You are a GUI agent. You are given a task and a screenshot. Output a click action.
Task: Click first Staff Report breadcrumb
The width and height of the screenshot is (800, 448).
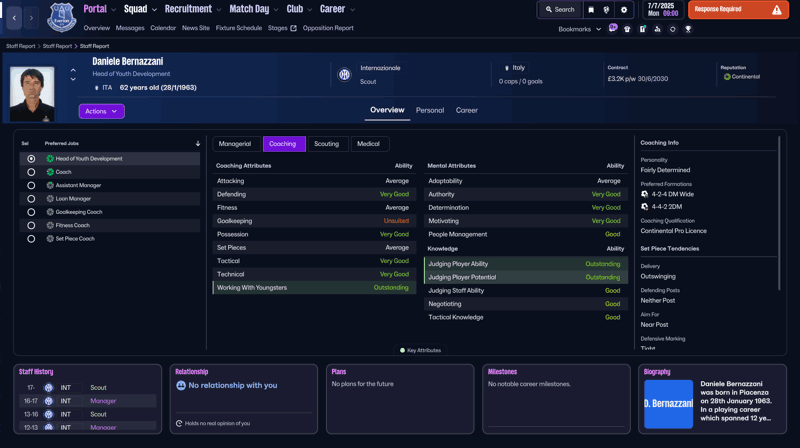[20, 46]
